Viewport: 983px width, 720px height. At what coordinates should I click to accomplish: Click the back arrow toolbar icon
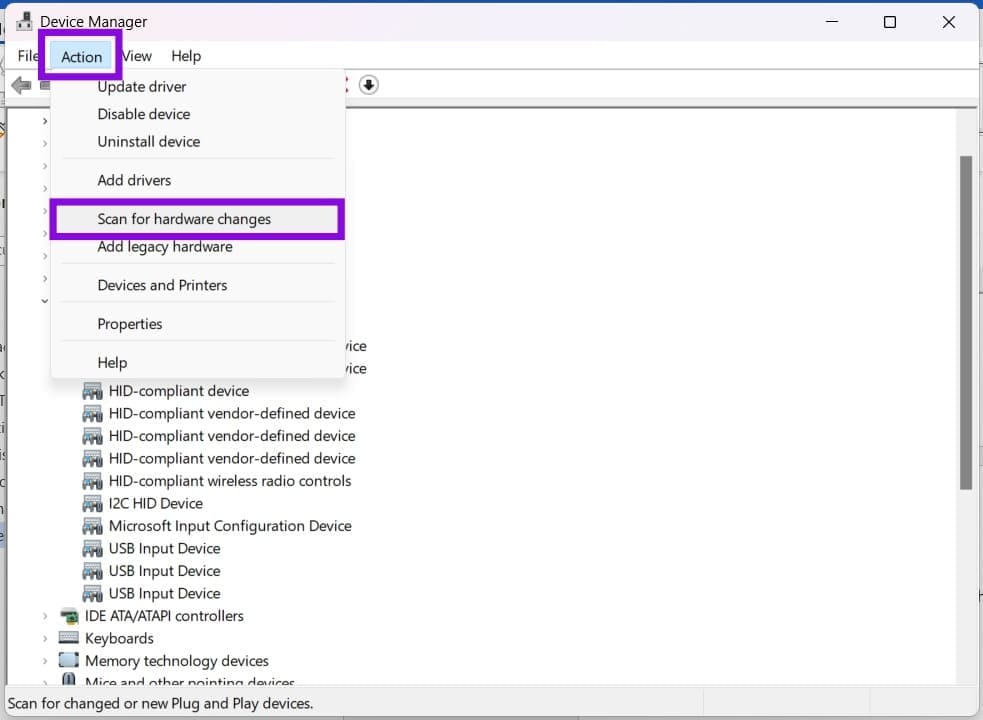(21, 85)
